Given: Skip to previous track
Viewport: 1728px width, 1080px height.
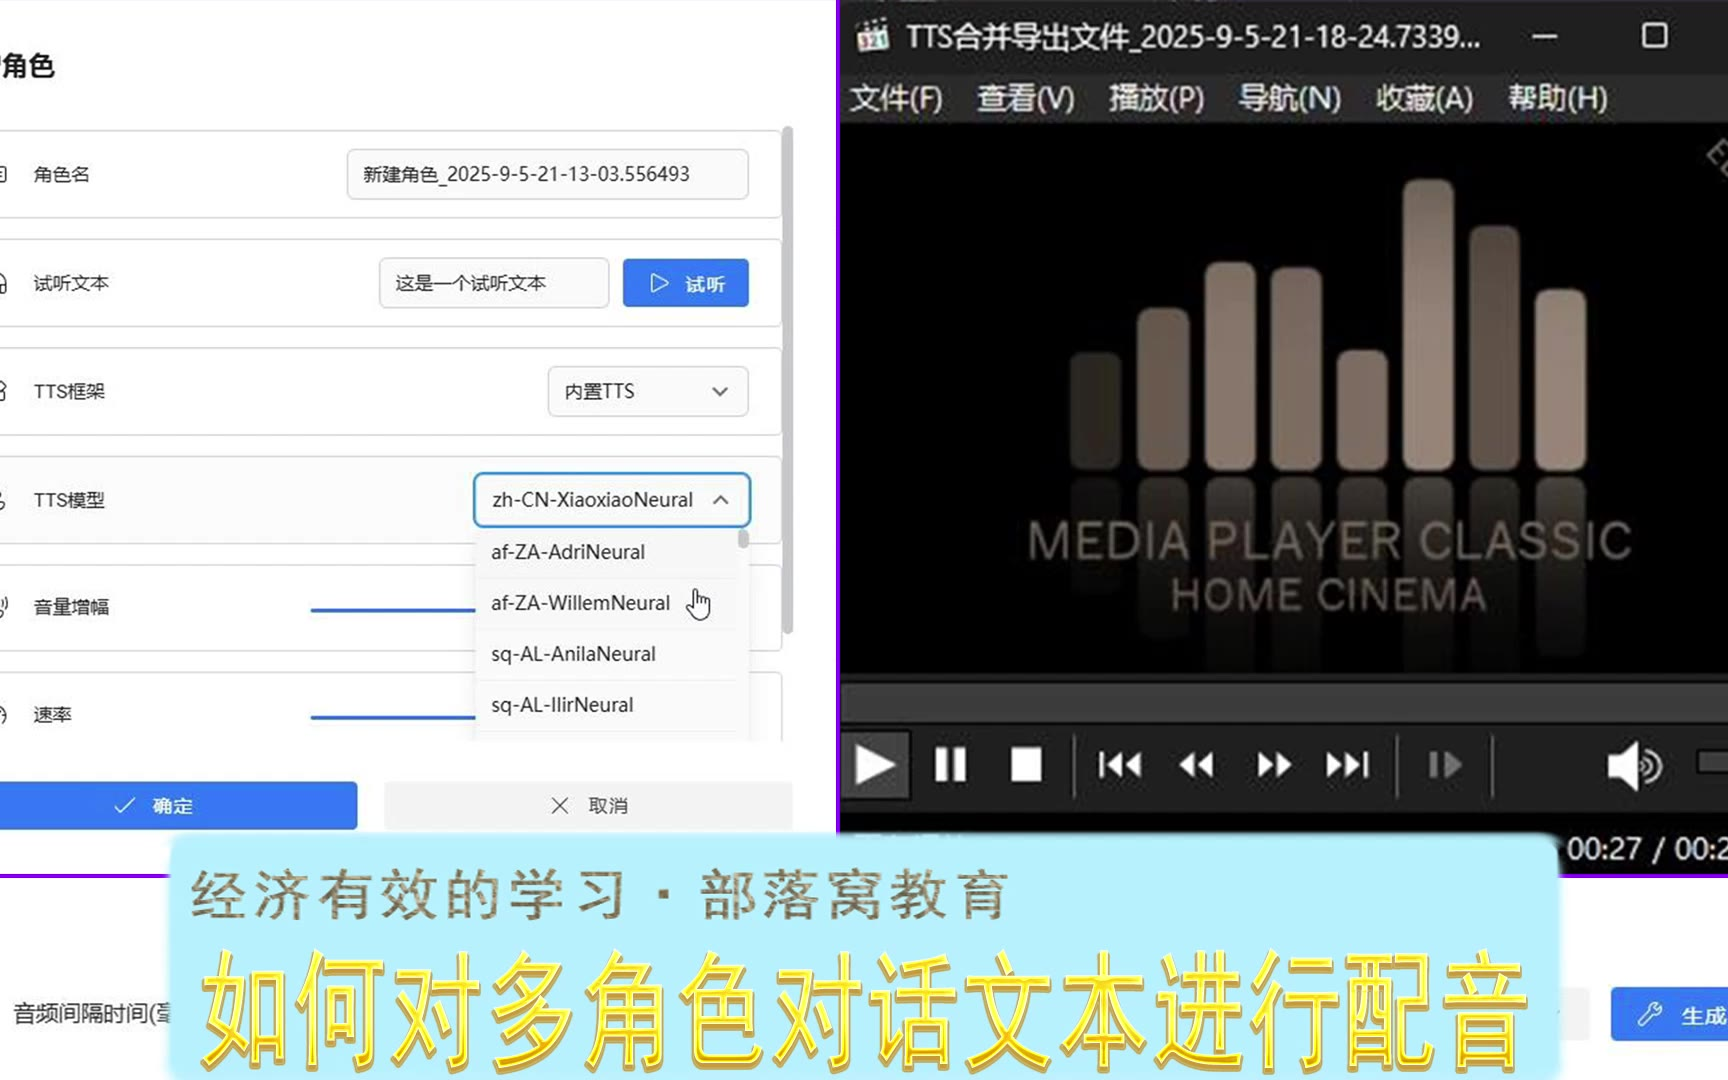Looking at the screenshot, I should (1119, 766).
